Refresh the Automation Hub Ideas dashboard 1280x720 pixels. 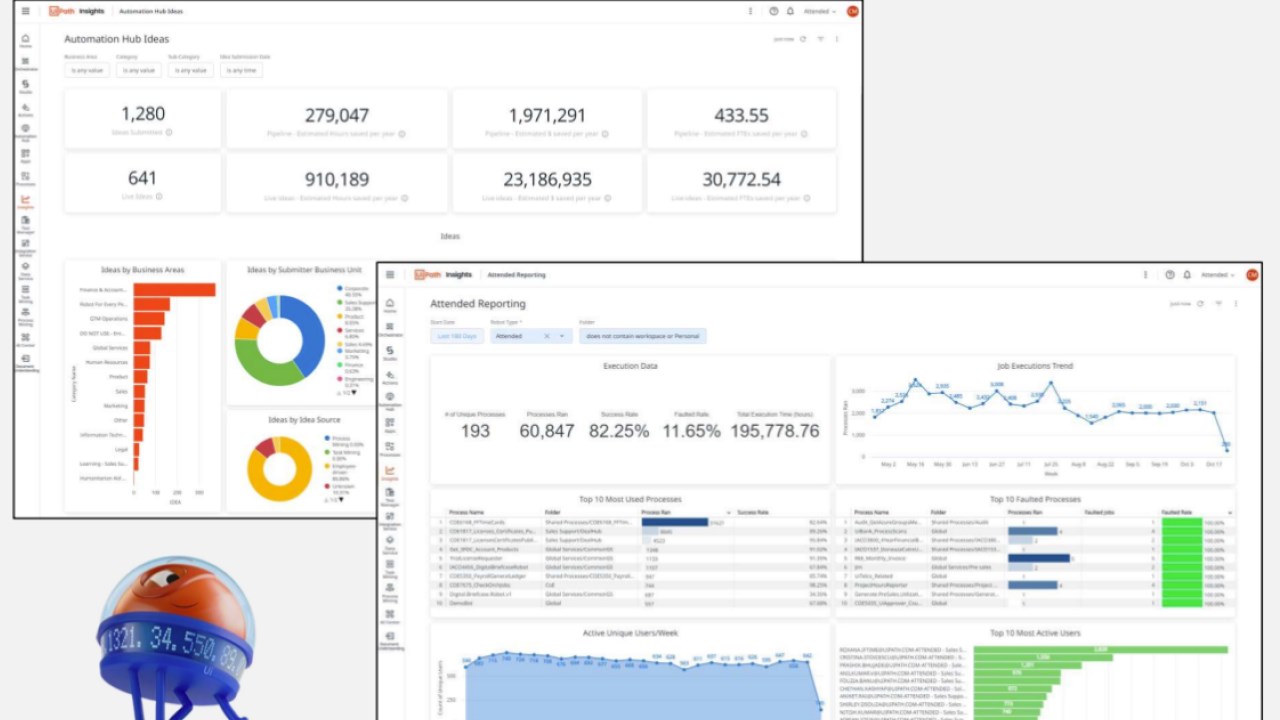click(805, 39)
